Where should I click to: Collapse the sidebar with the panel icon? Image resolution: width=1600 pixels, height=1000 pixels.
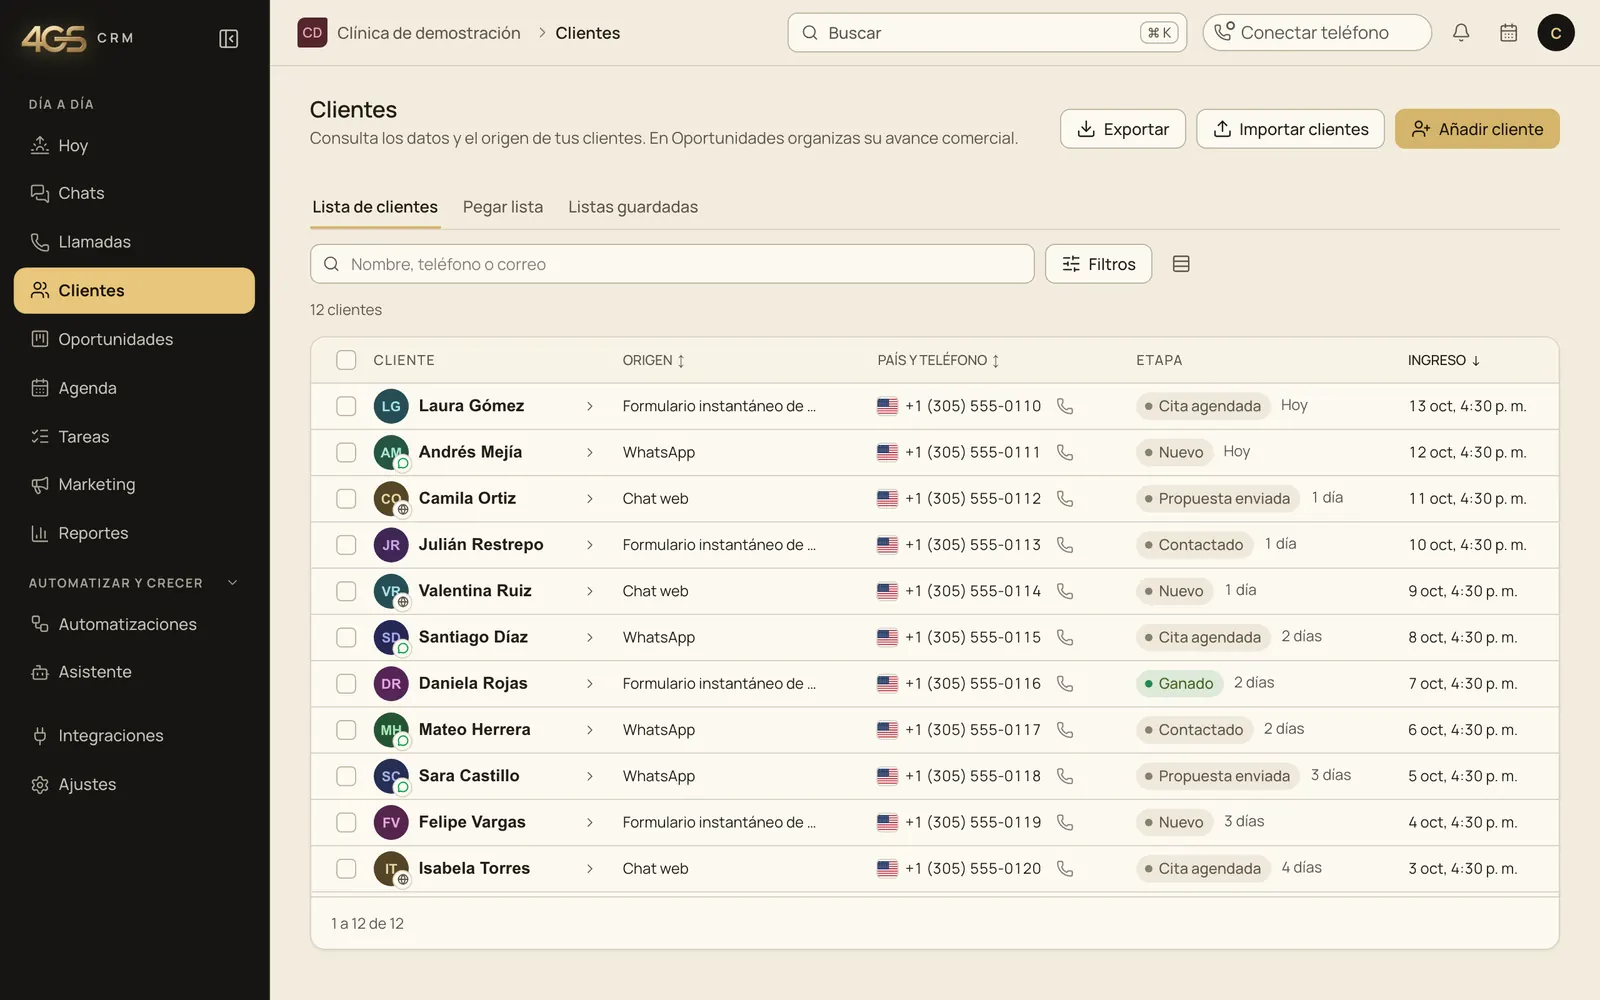click(x=228, y=39)
